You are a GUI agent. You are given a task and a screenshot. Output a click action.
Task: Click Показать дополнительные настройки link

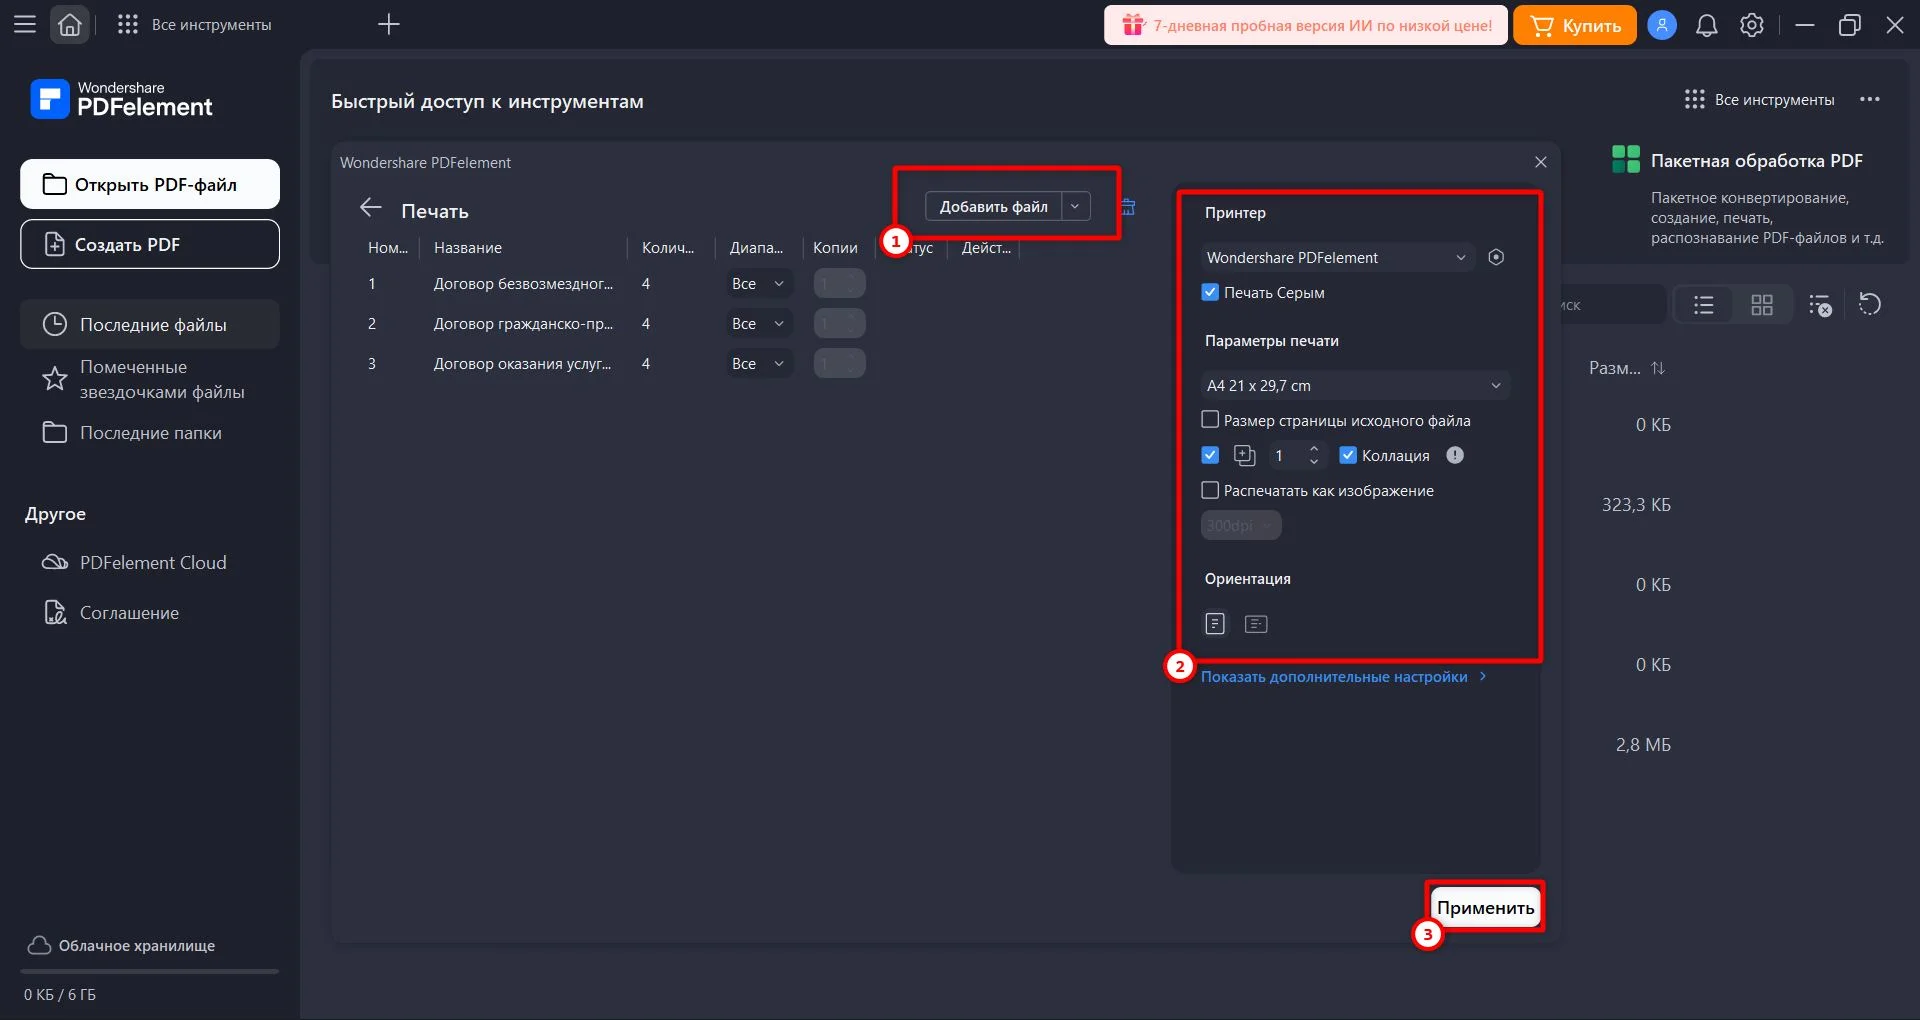(x=1335, y=677)
